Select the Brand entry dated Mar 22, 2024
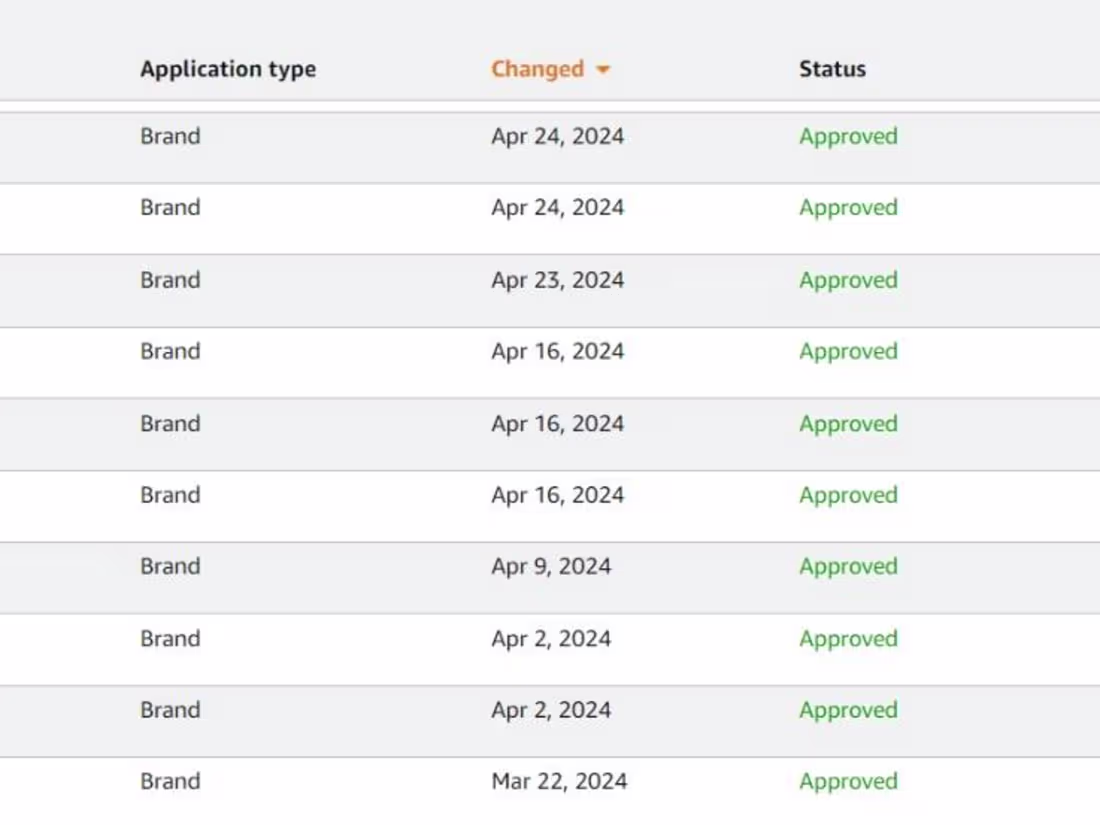 (170, 781)
